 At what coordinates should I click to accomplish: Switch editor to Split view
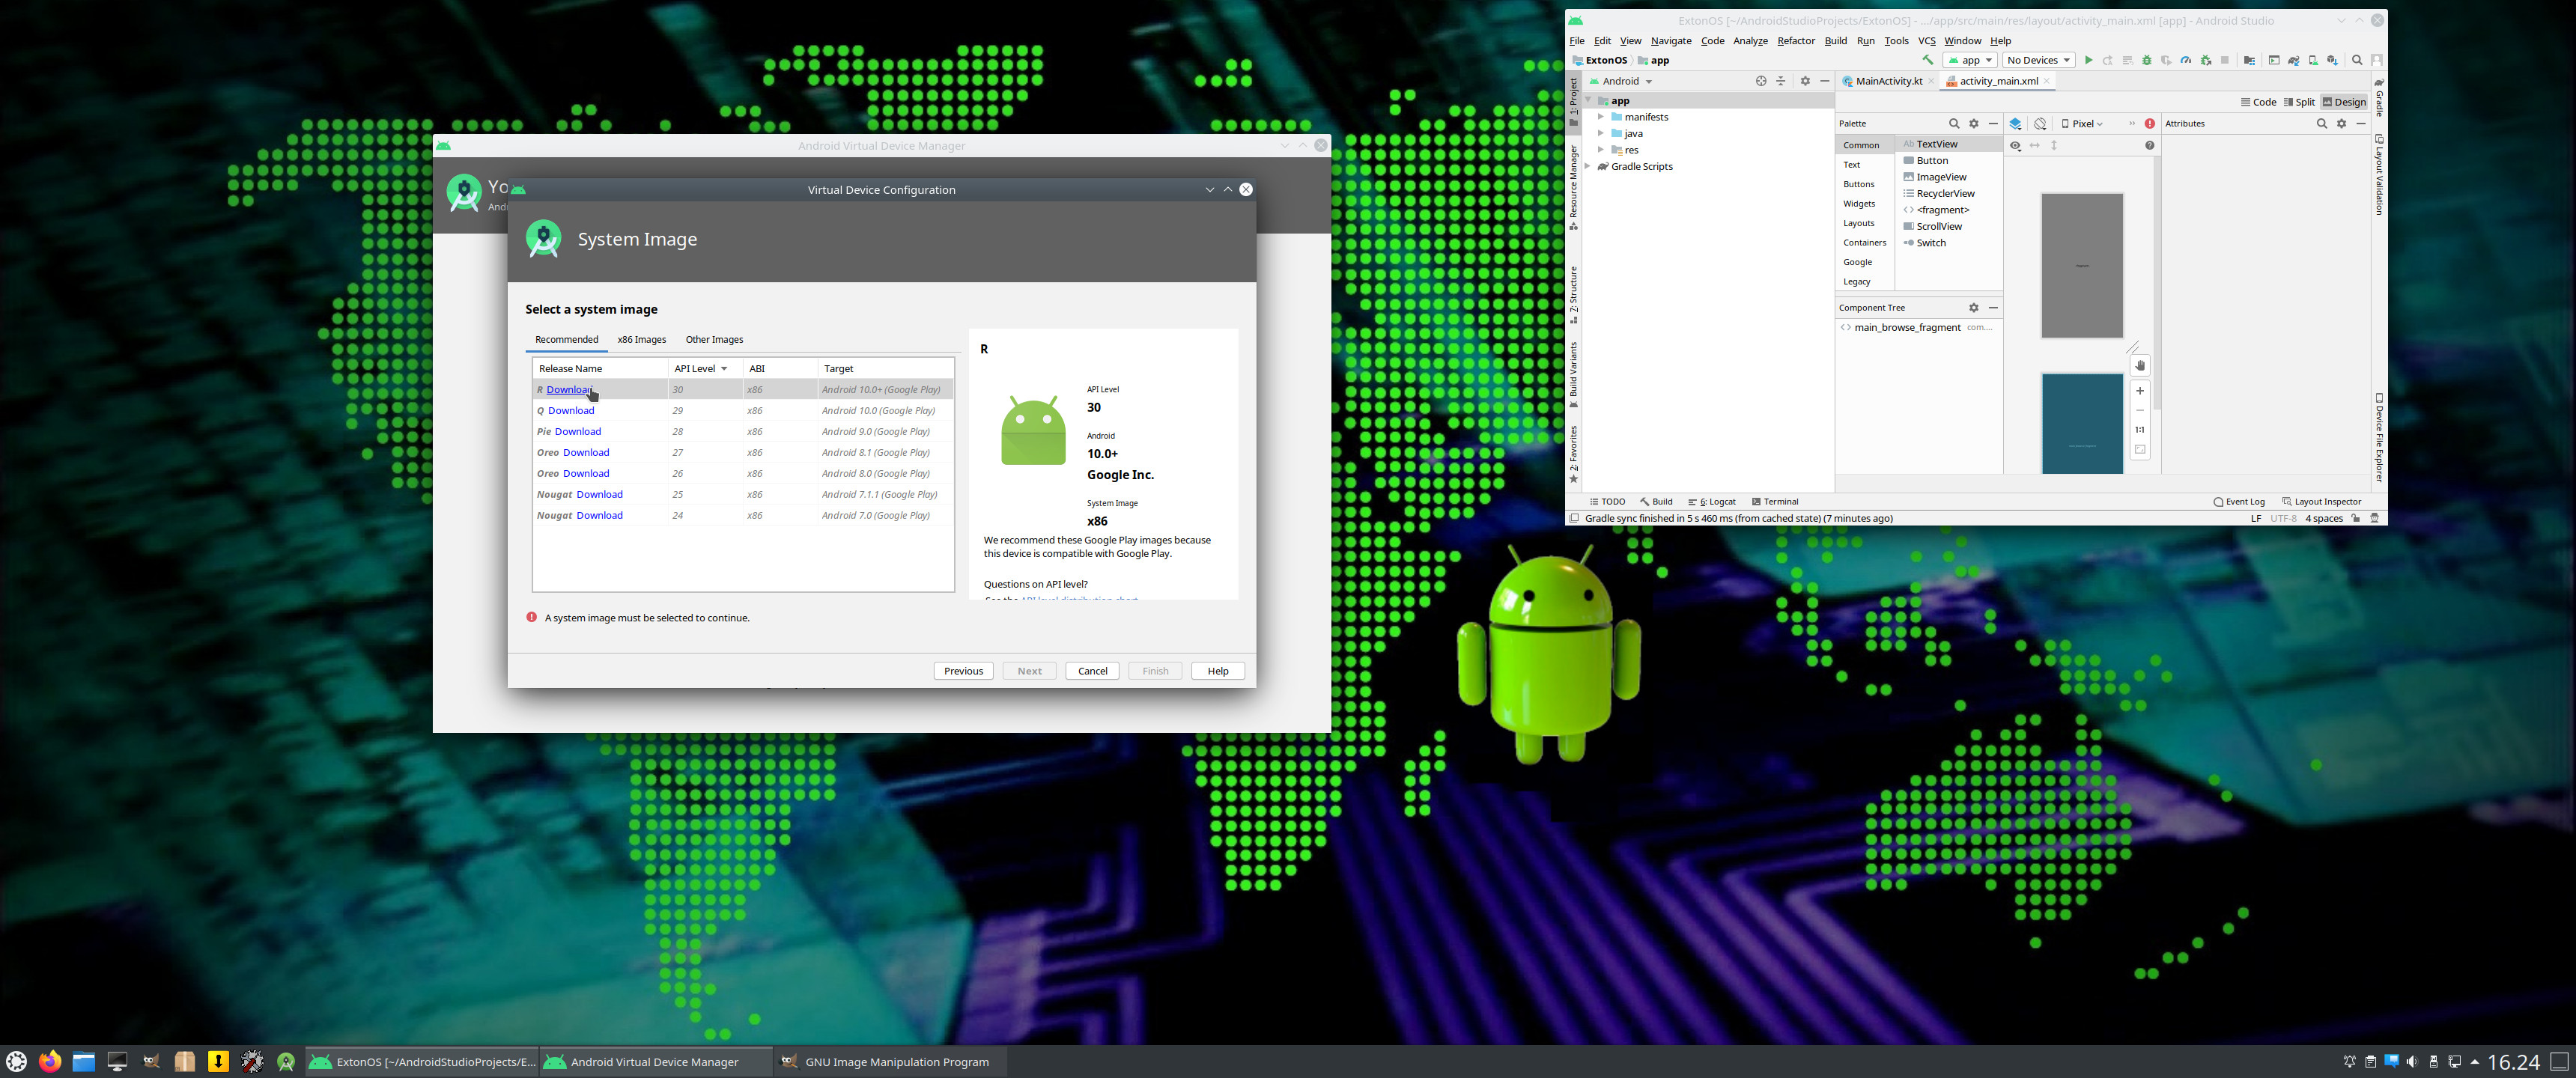click(2300, 102)
